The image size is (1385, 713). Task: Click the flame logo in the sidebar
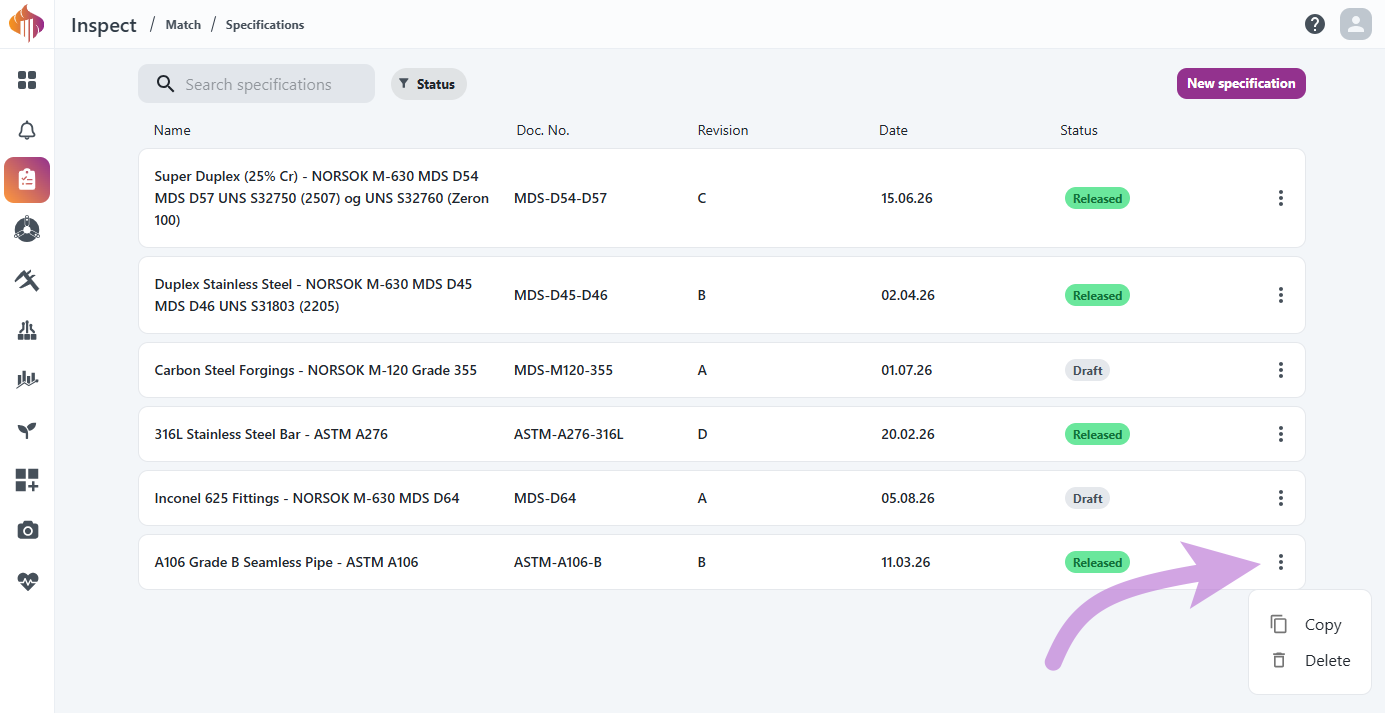point(27,24)
